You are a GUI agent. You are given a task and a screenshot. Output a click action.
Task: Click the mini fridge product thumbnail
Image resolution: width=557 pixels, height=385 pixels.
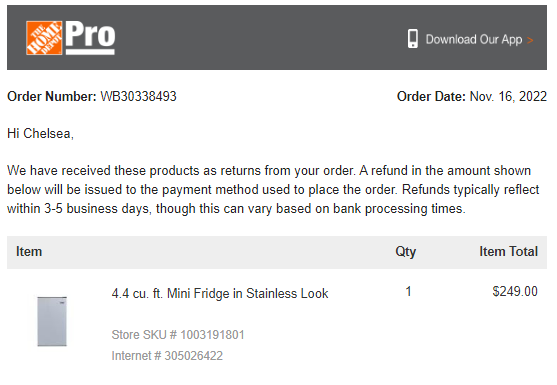pos(52,321)
